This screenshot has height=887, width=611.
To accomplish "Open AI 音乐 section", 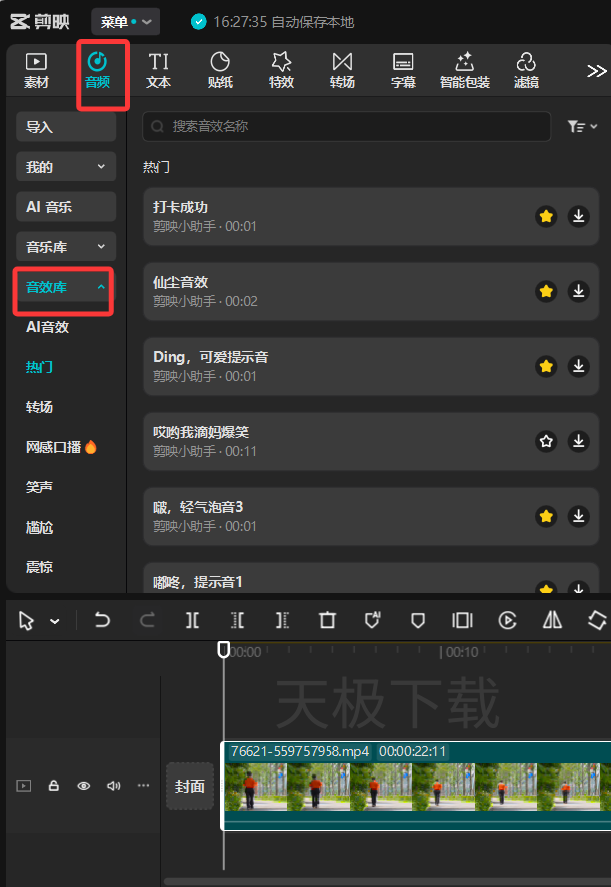I will pyautogui.click(x=66, y=207).
